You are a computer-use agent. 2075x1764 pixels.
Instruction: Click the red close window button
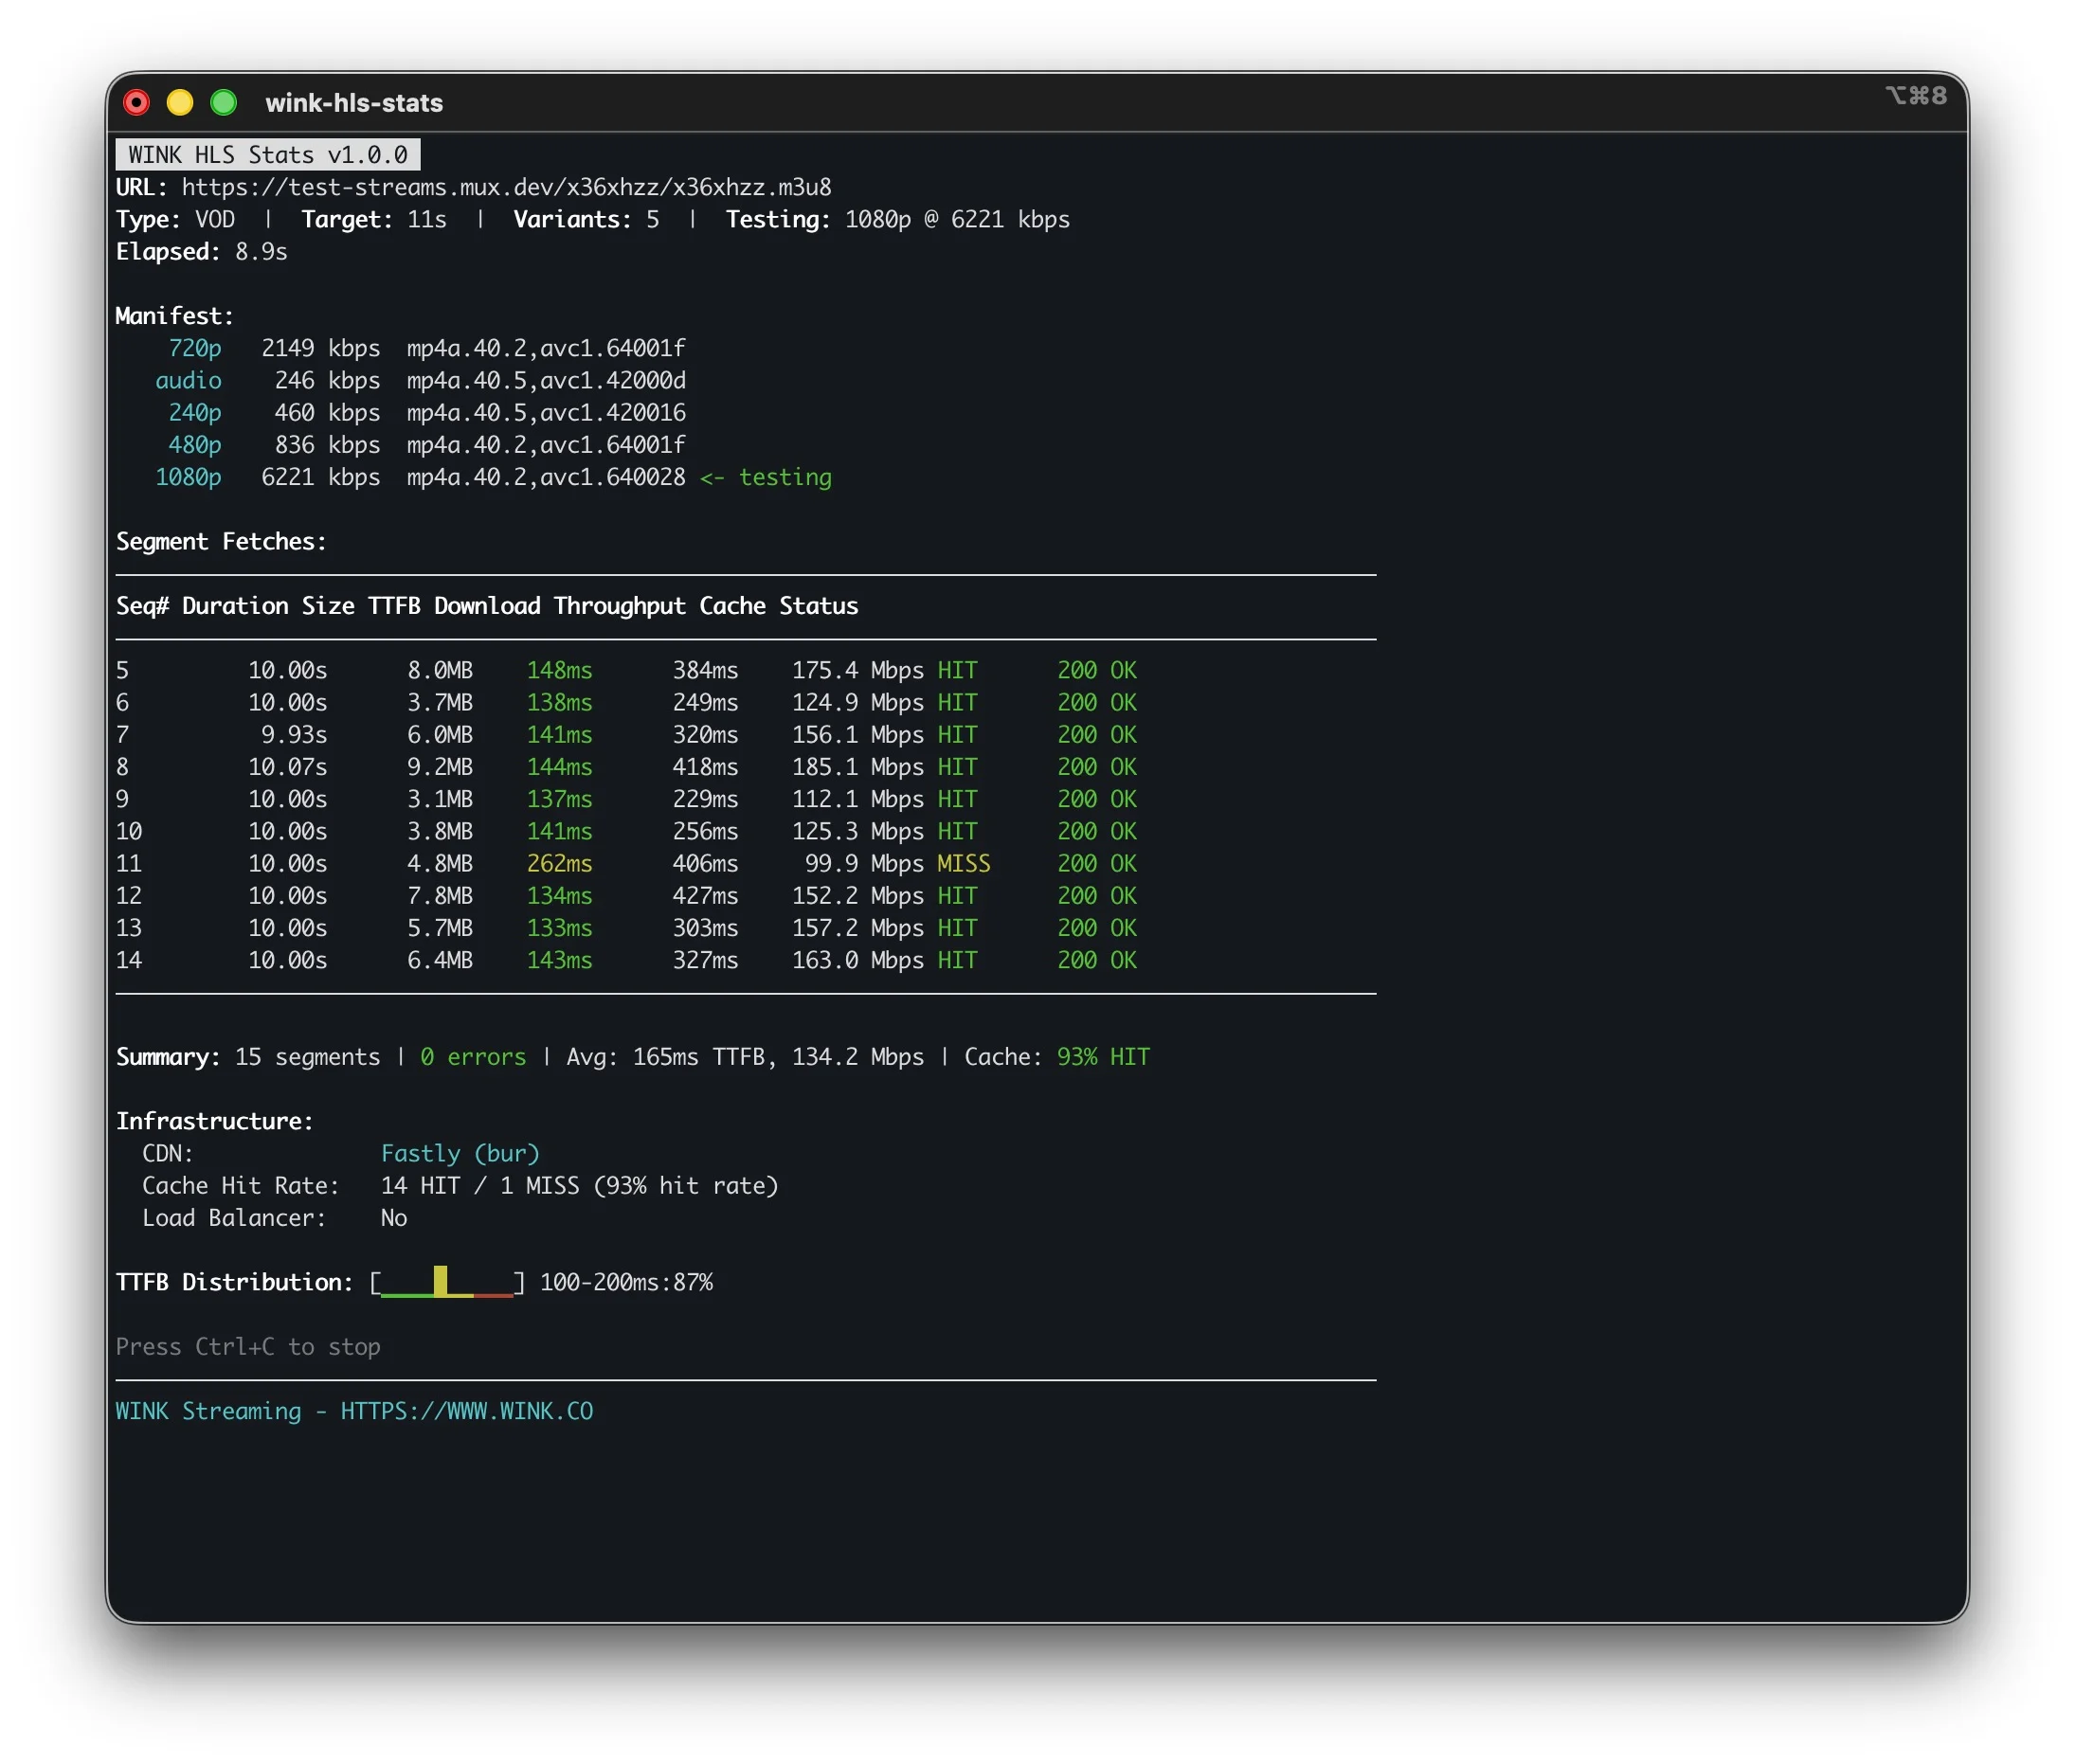(136, 102)
